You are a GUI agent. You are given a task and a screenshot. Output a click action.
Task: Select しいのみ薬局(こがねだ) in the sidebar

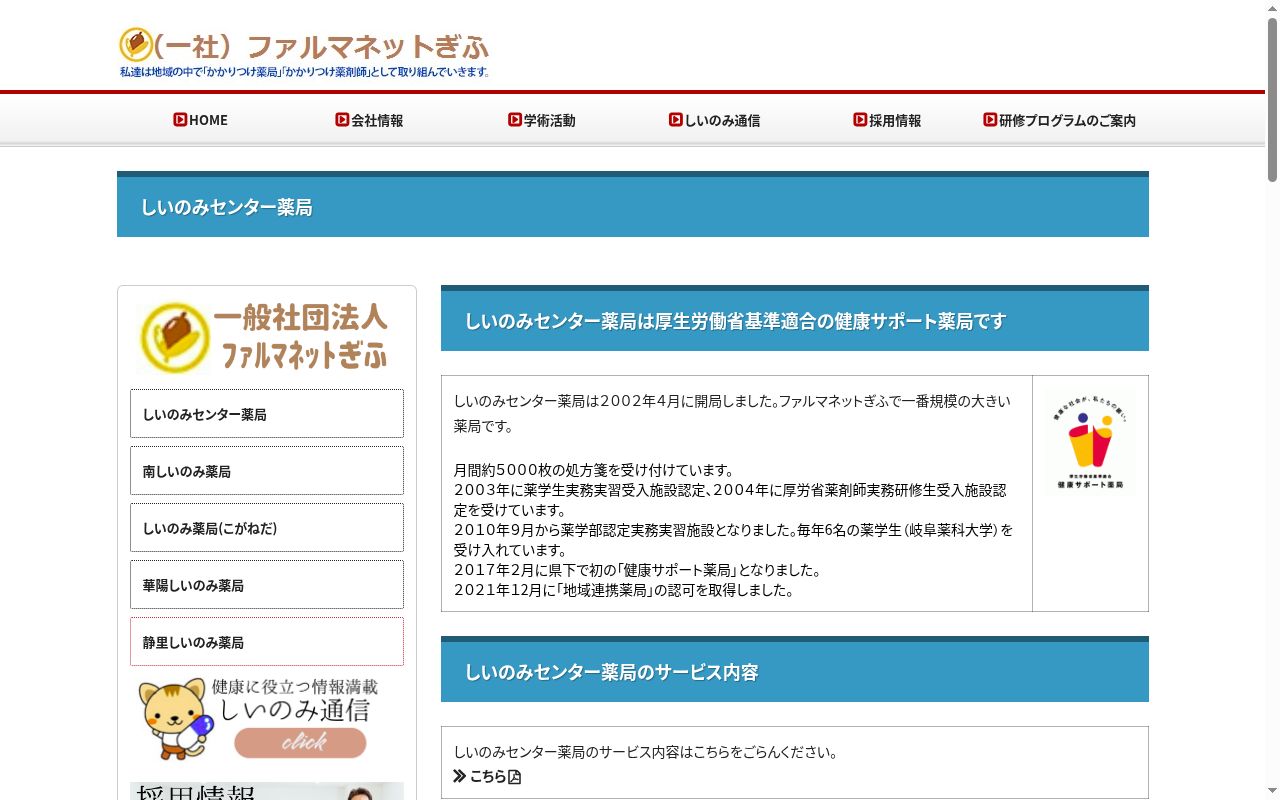[267, 528]
